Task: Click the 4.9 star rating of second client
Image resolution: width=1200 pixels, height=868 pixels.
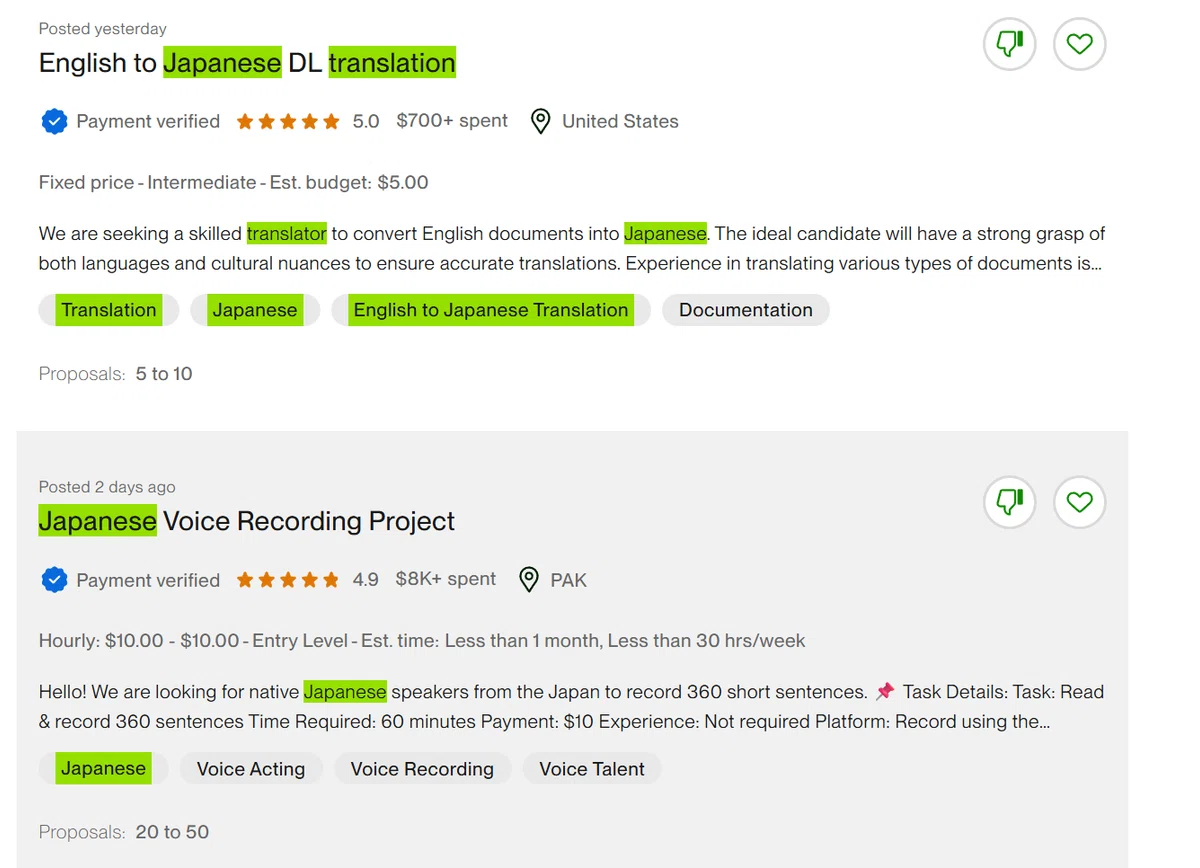Action: coord(307,580)
